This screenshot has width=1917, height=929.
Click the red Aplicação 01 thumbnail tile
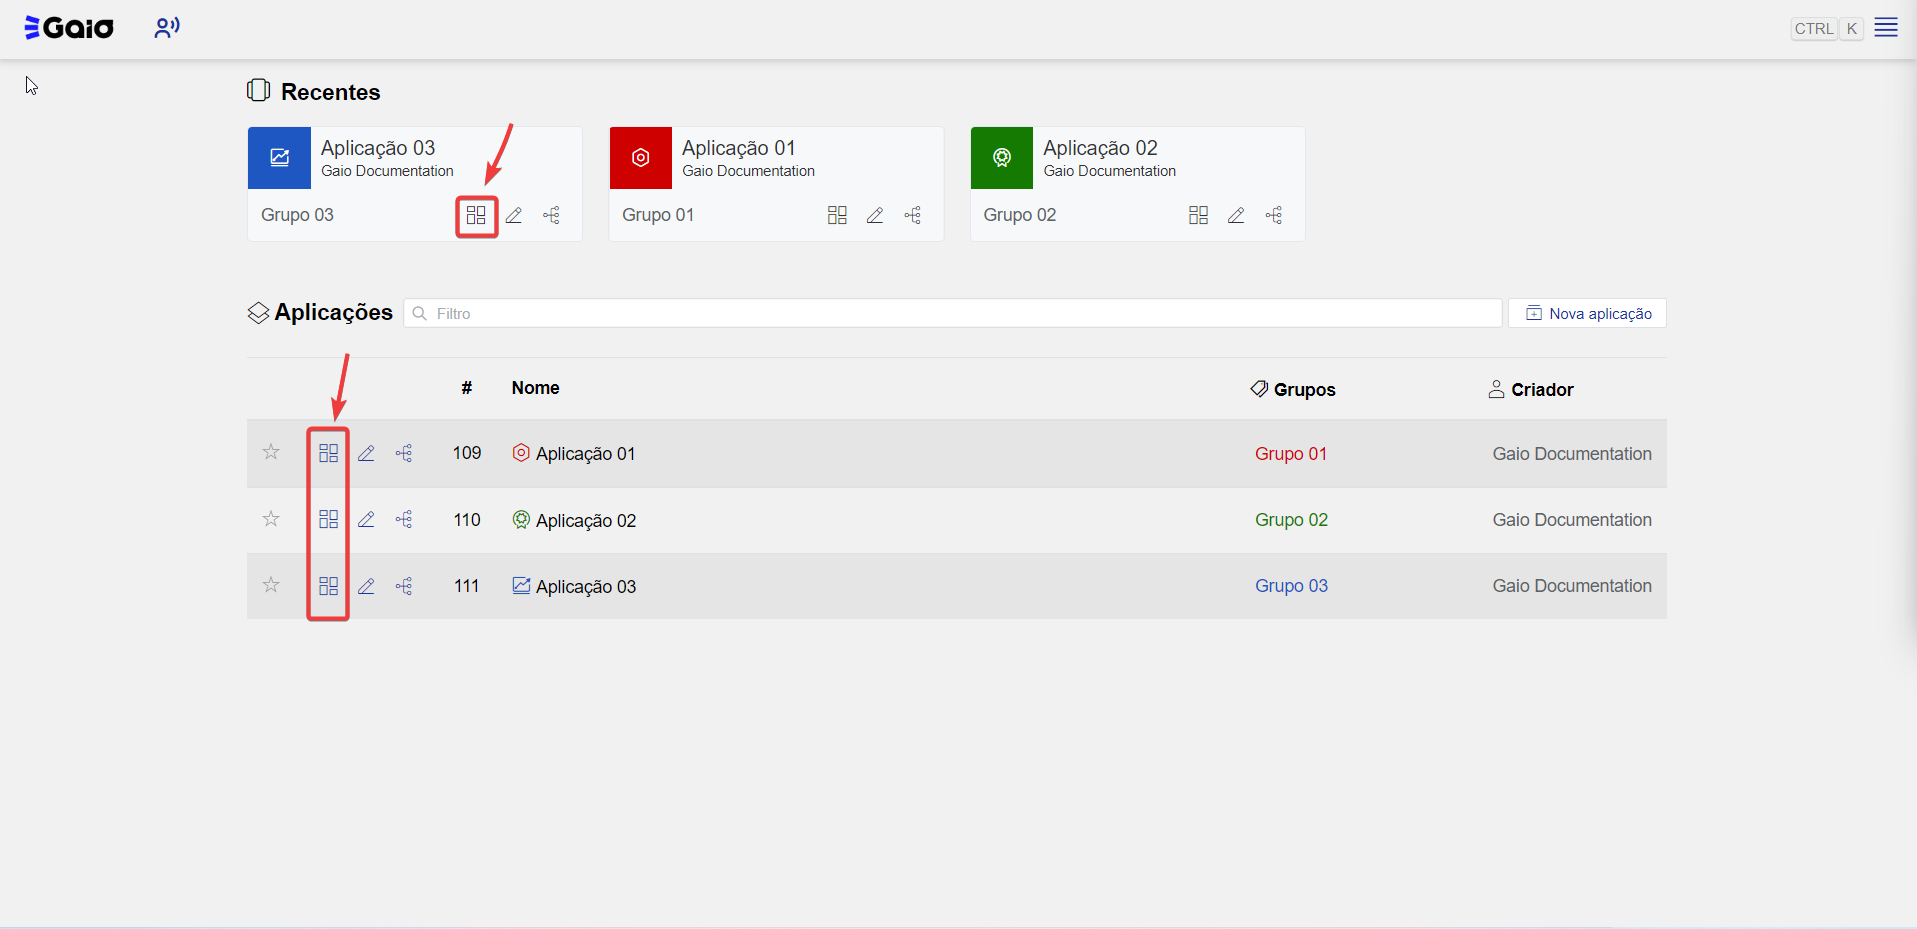(x=640, y=158)
